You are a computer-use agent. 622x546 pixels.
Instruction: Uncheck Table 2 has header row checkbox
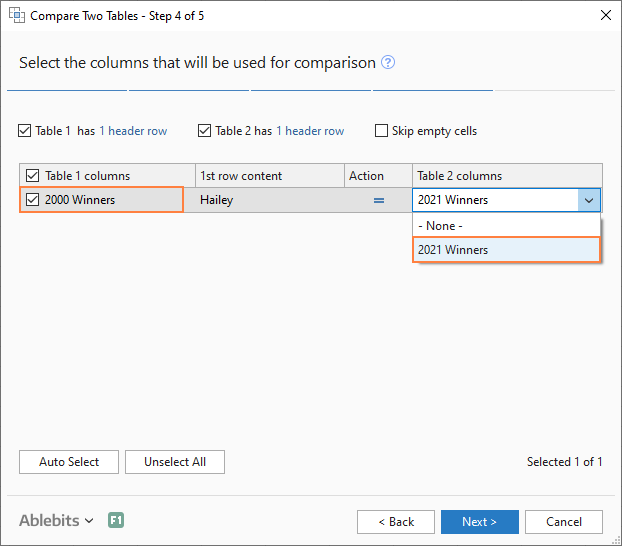(205, 131)
